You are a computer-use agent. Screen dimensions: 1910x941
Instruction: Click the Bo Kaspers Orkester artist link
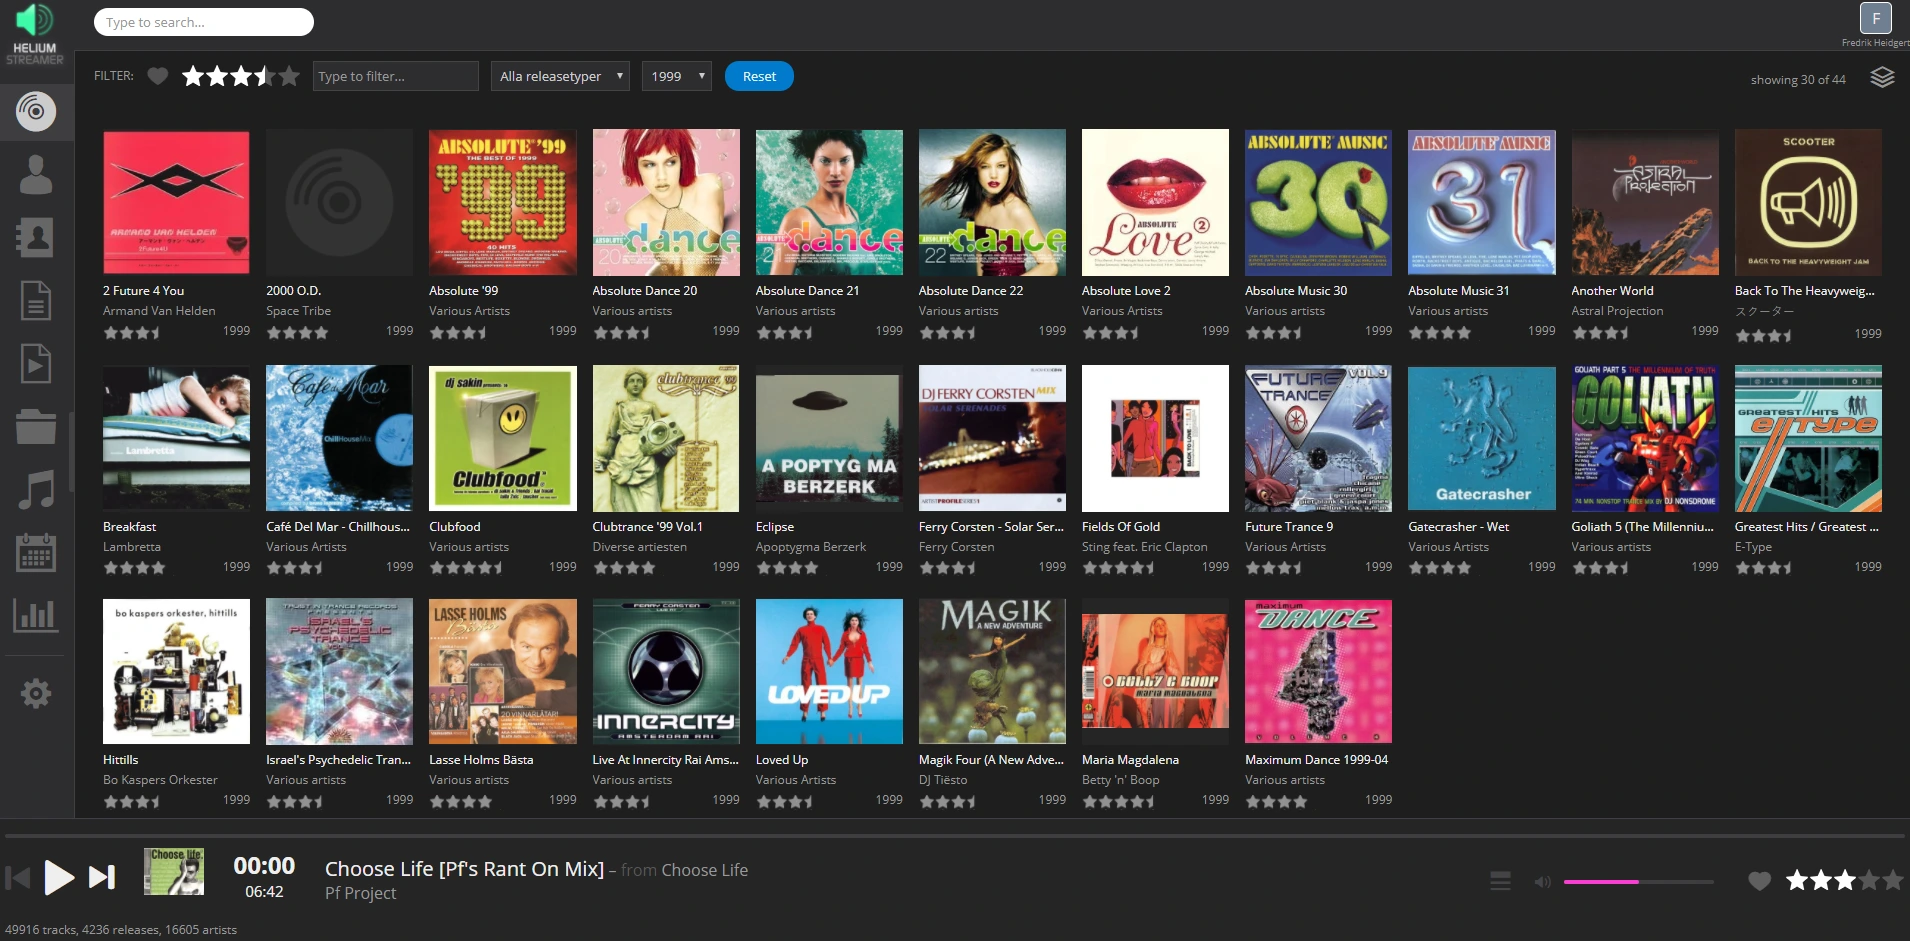[x=160, y=780]
